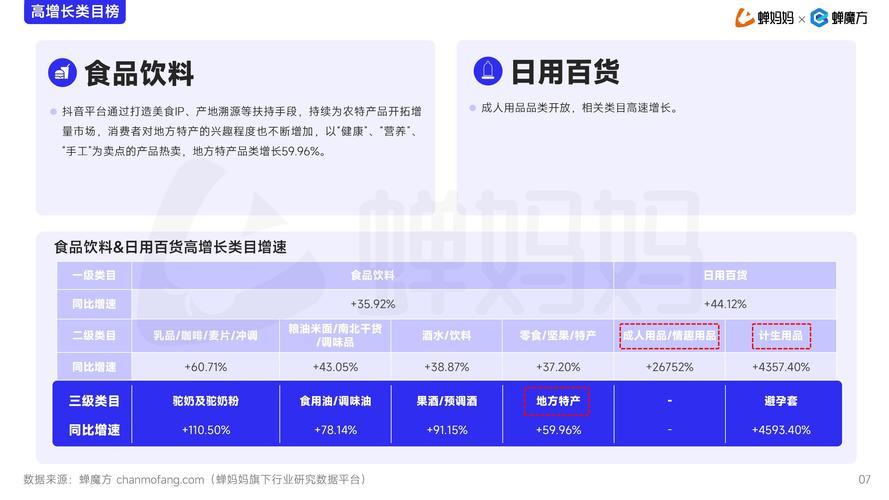Click the 计生用品 cell
Viewport: 889px width, 500px height.
click(x=781, y=336)
